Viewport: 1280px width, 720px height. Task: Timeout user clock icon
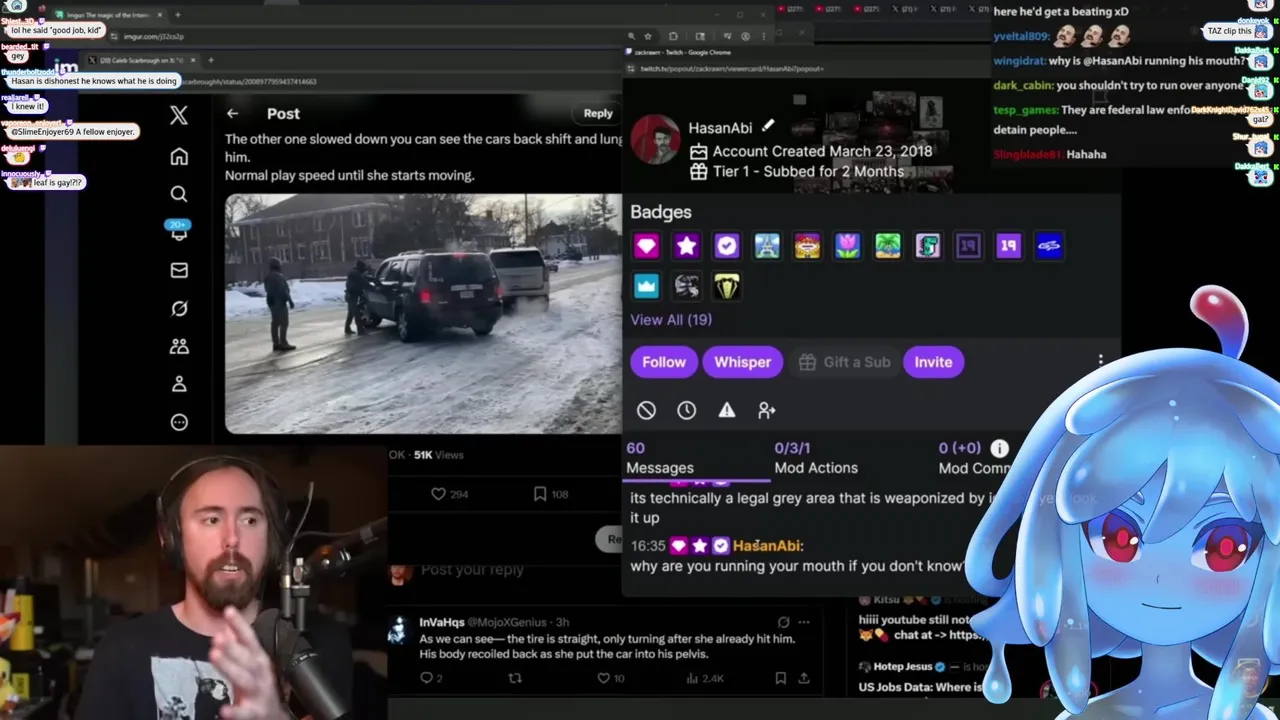686,411
